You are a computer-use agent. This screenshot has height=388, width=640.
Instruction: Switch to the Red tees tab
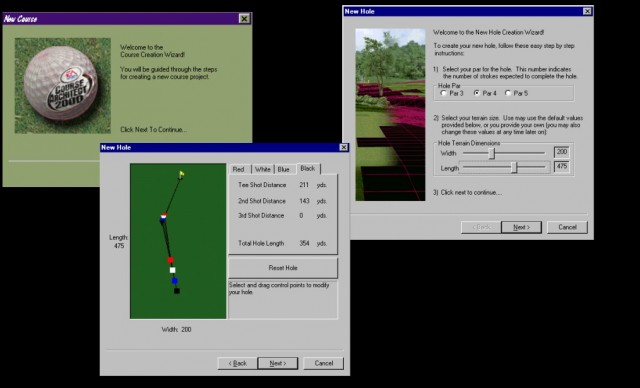point(239,169)
